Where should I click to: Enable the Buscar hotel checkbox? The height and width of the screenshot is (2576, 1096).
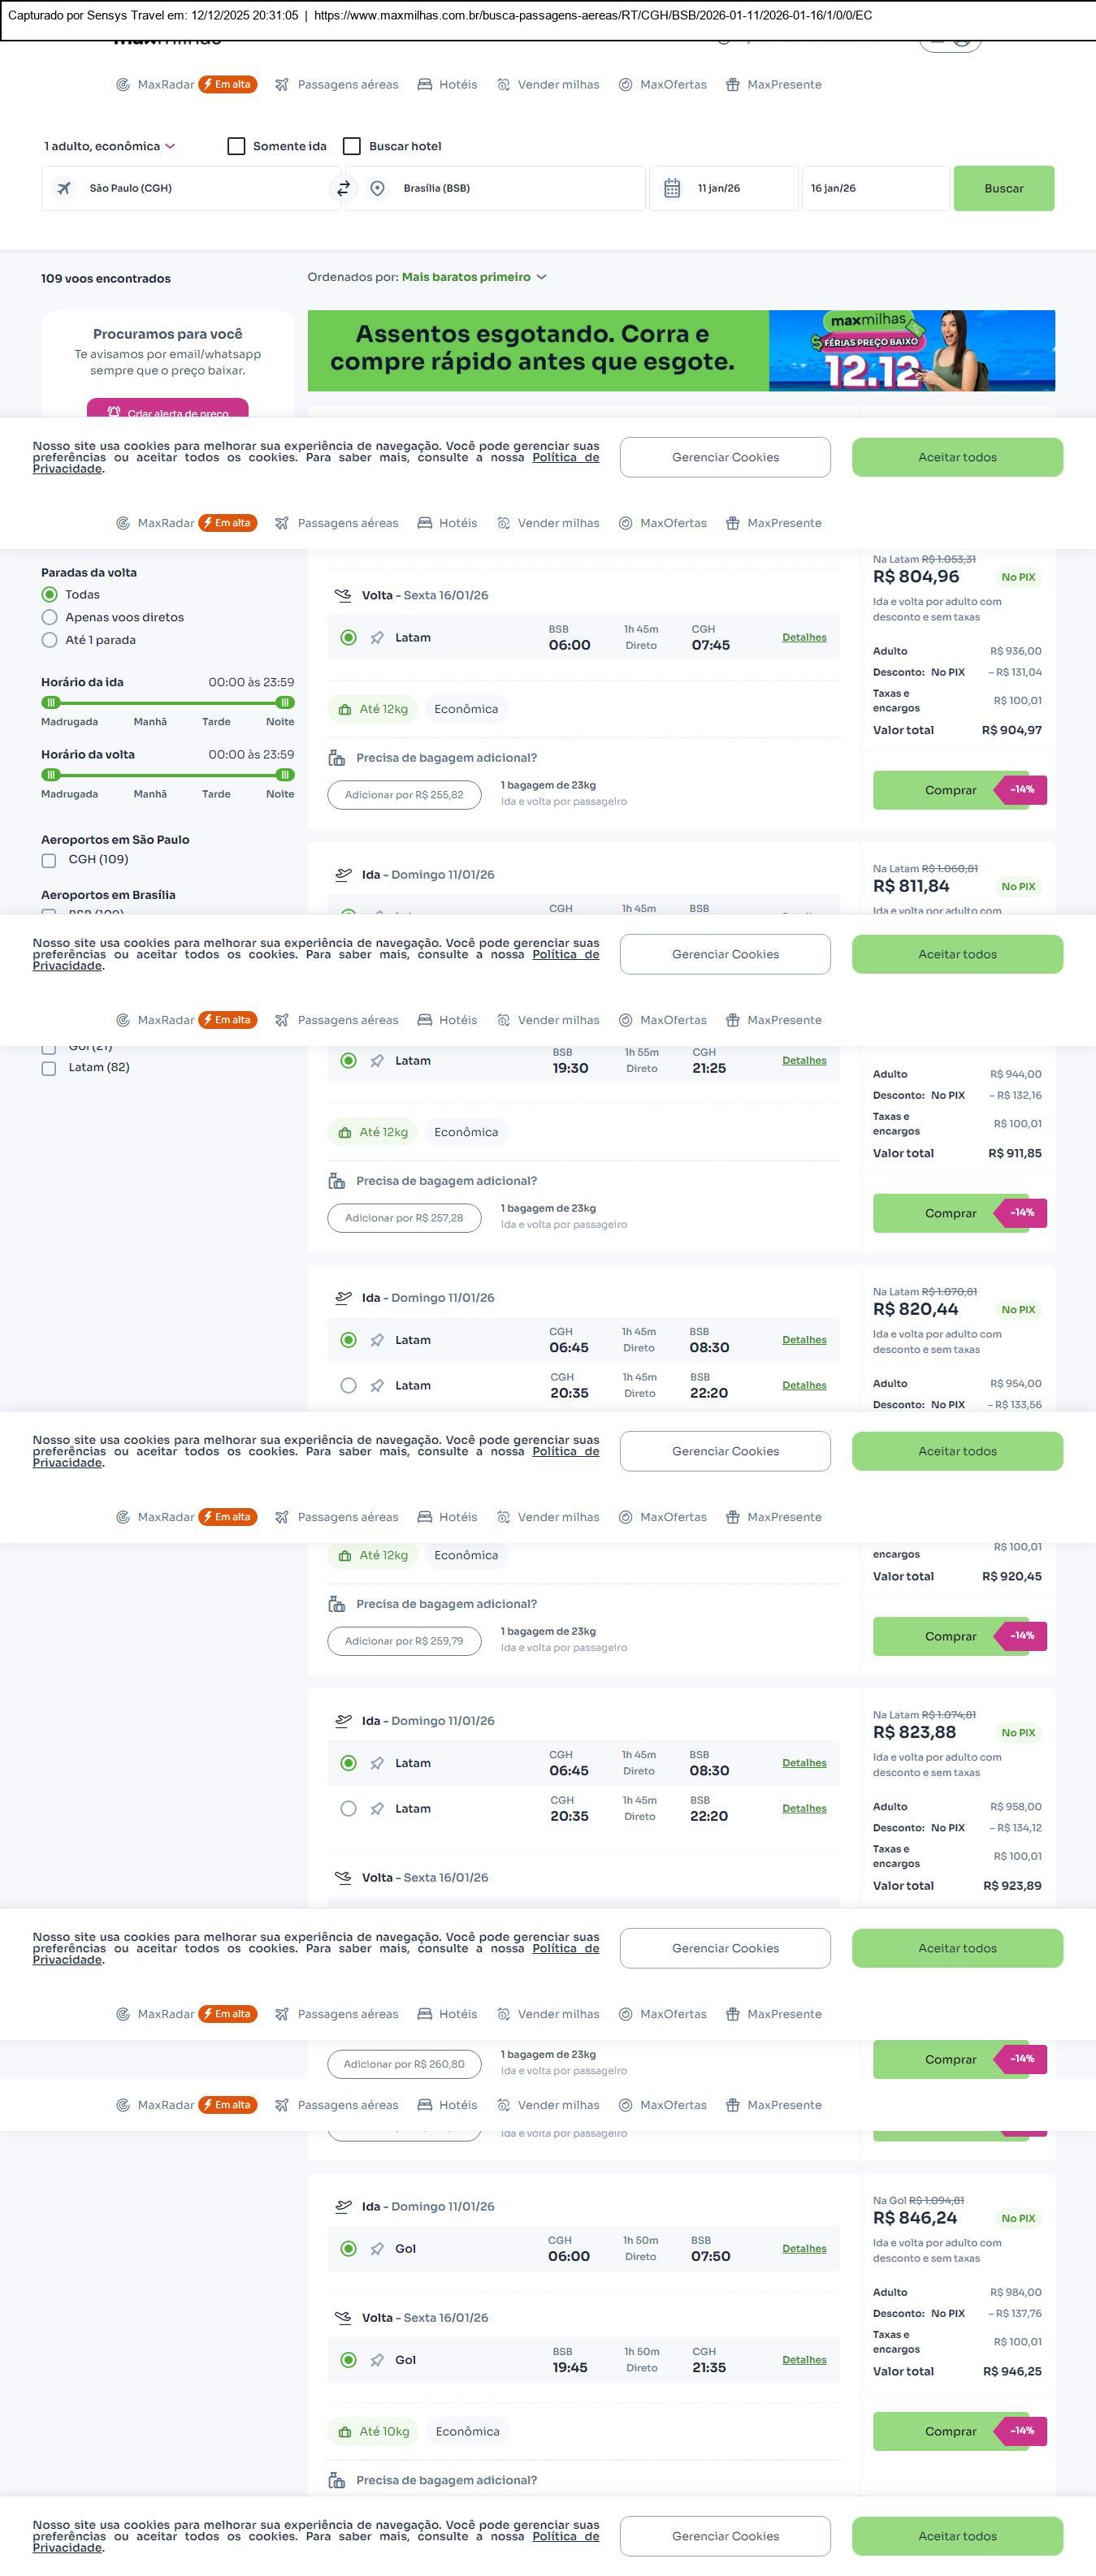pos(352,146)
